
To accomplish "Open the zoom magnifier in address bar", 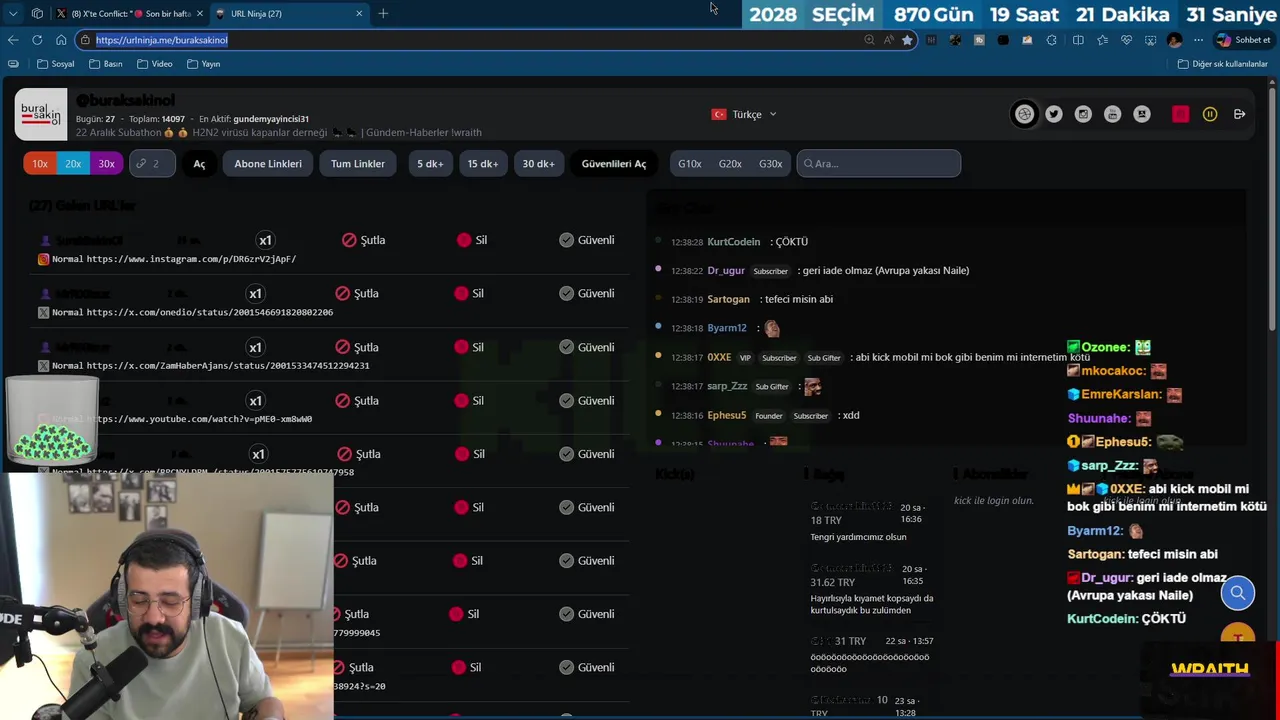I will (869, 40).
